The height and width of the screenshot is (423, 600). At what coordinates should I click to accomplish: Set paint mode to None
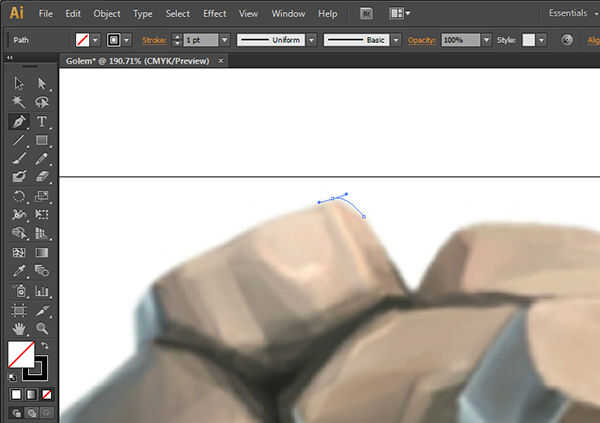tap(47, 394)
